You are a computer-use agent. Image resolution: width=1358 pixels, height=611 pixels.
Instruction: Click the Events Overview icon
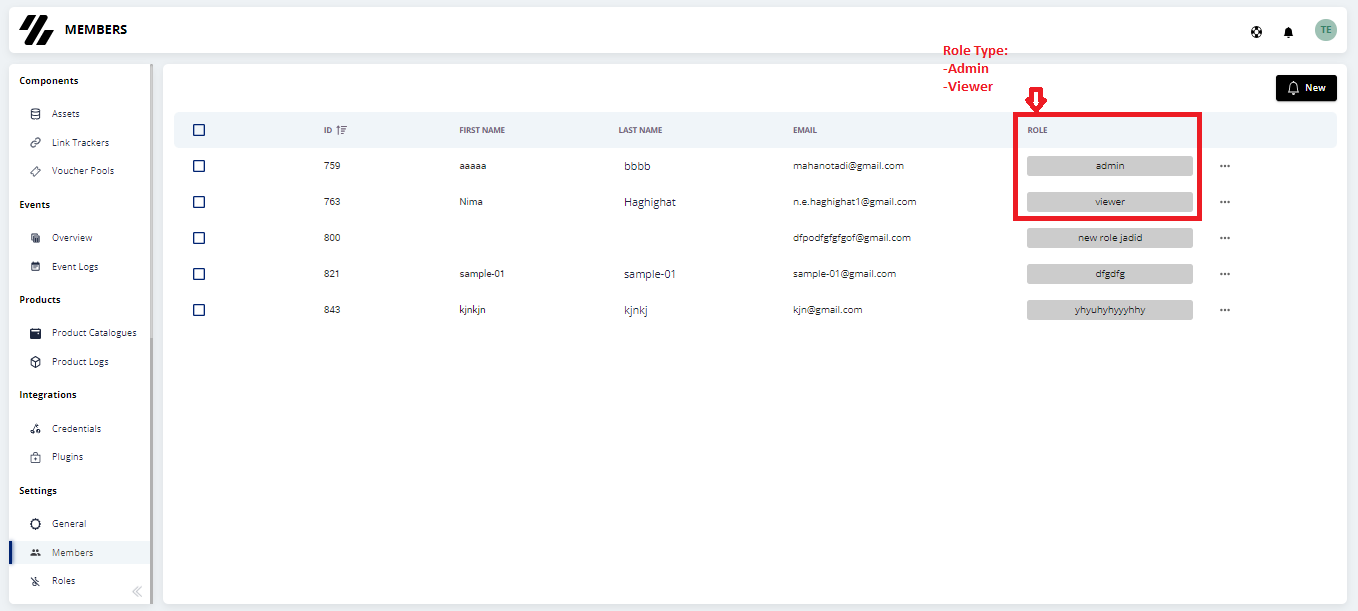tap(36, 238)
